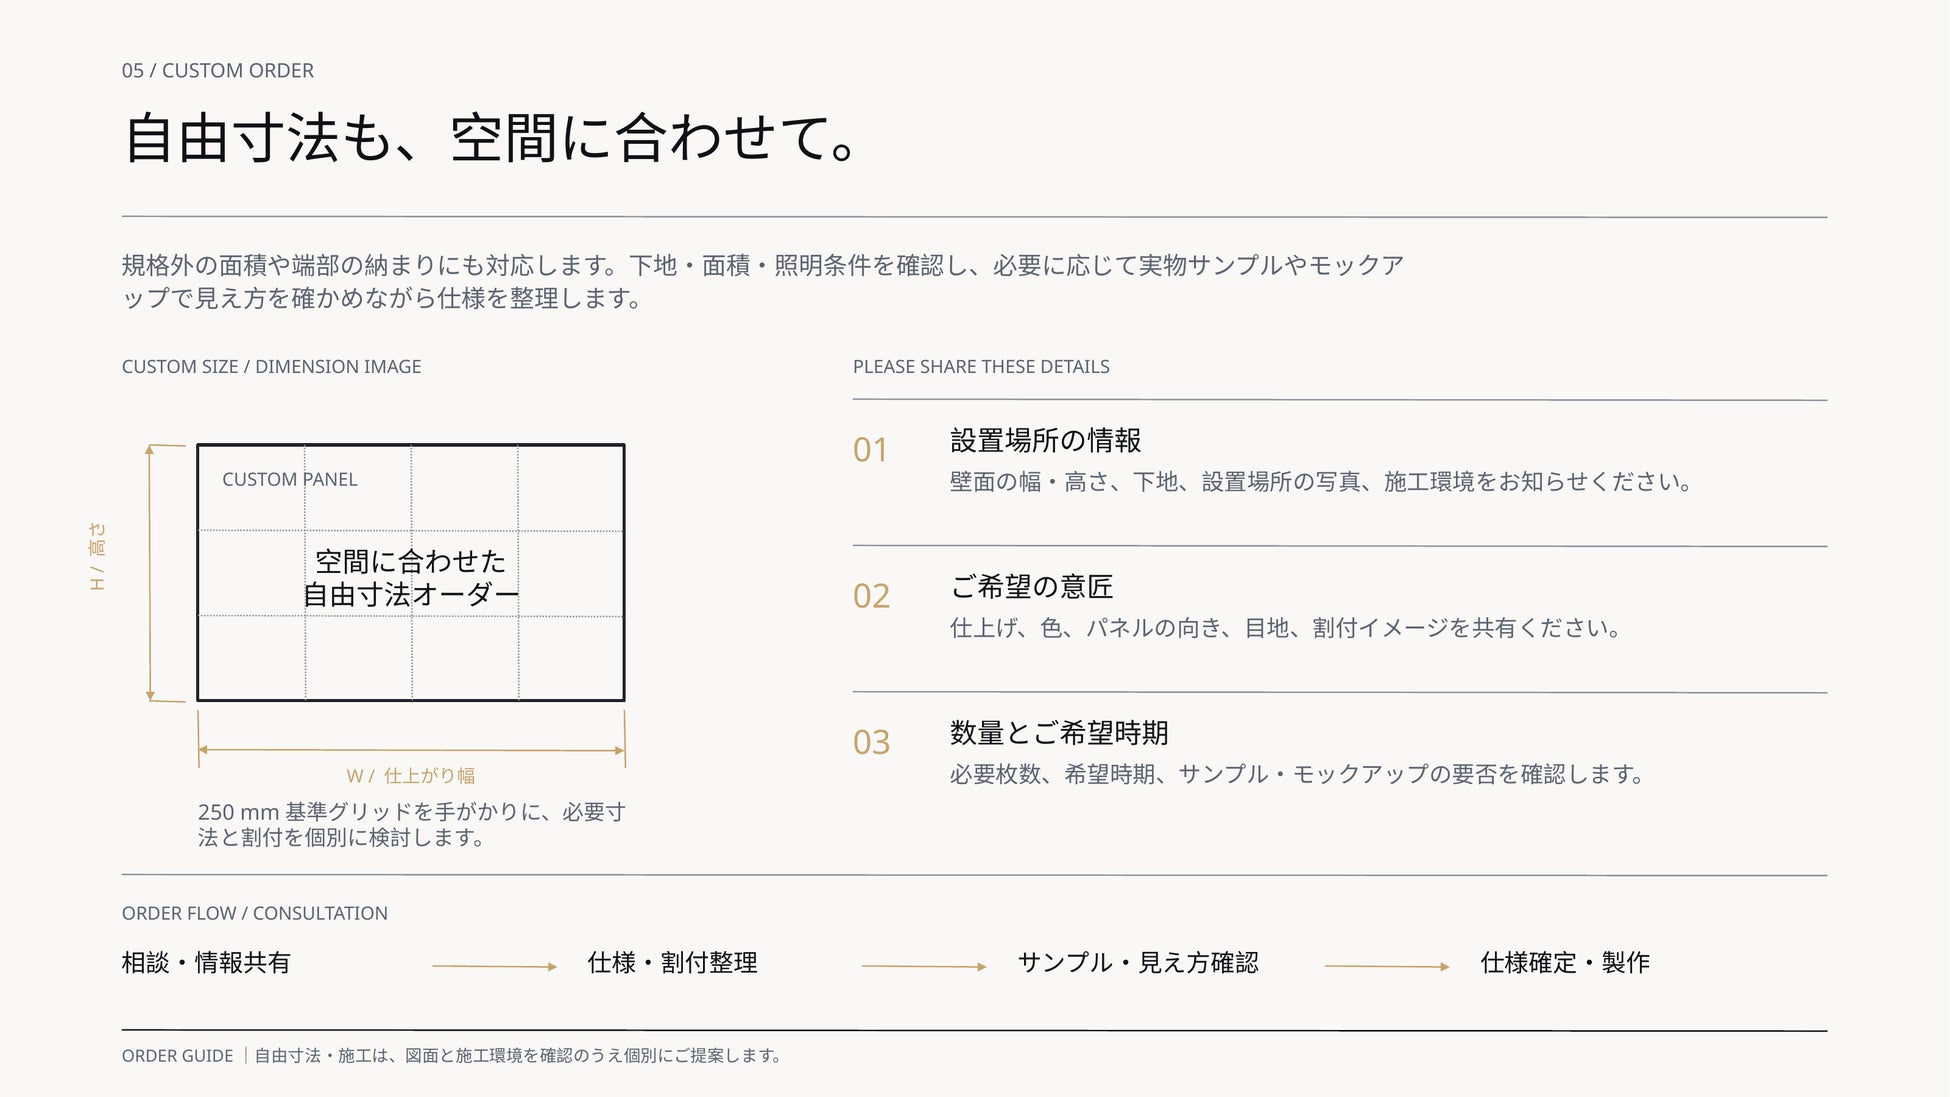Screen dimensions: 1950x1097
Task: Select the 相談・情報共有 flow step
Action: coord(206,962)
